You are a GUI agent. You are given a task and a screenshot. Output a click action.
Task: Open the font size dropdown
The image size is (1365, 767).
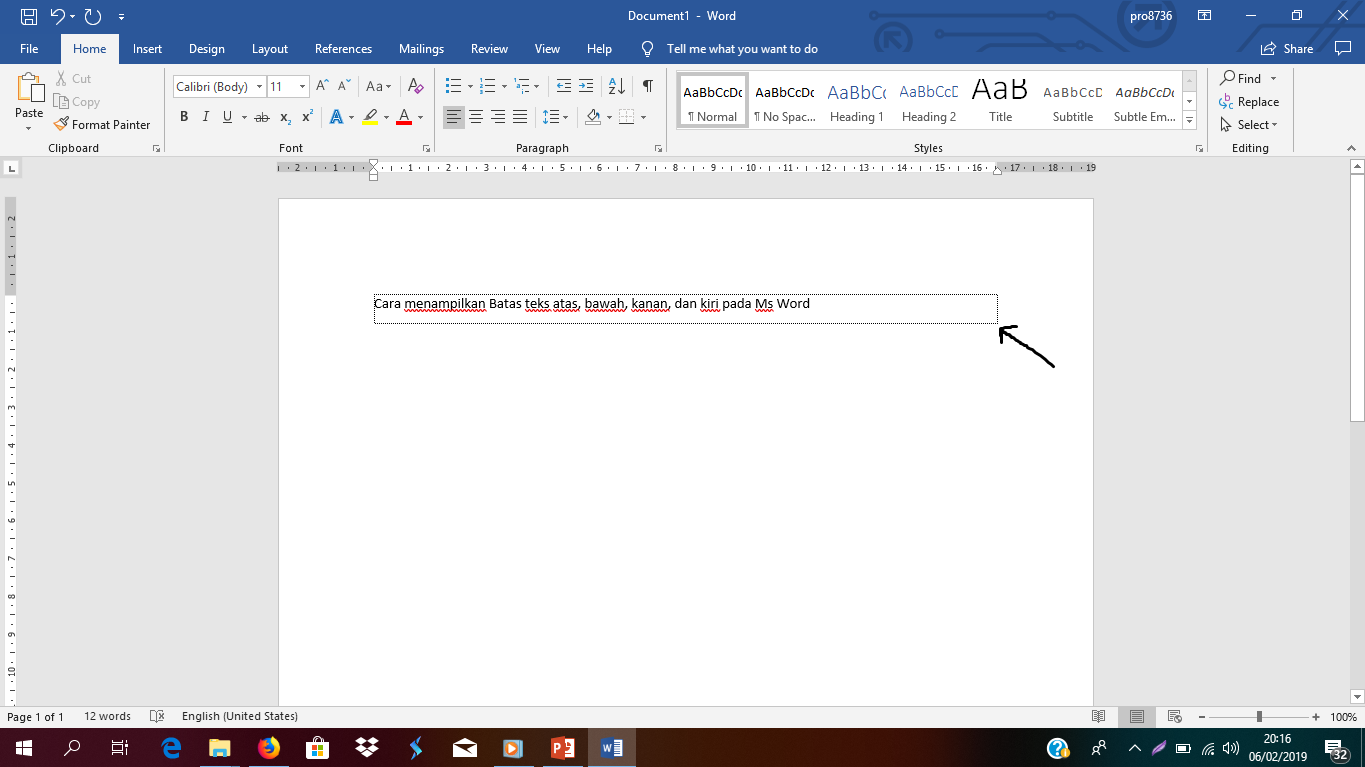(303, 87)
